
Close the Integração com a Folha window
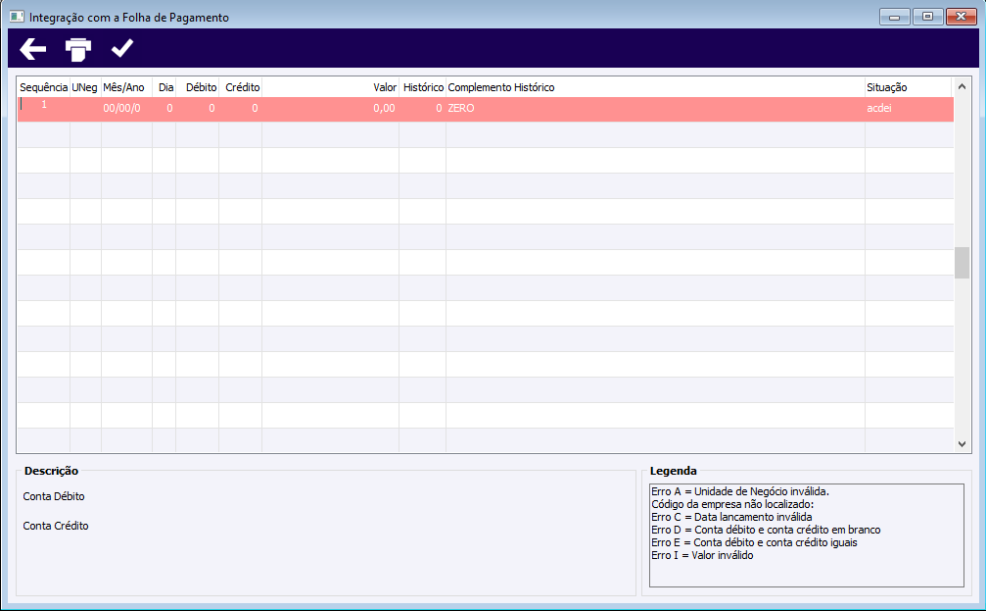coord(961,16)
